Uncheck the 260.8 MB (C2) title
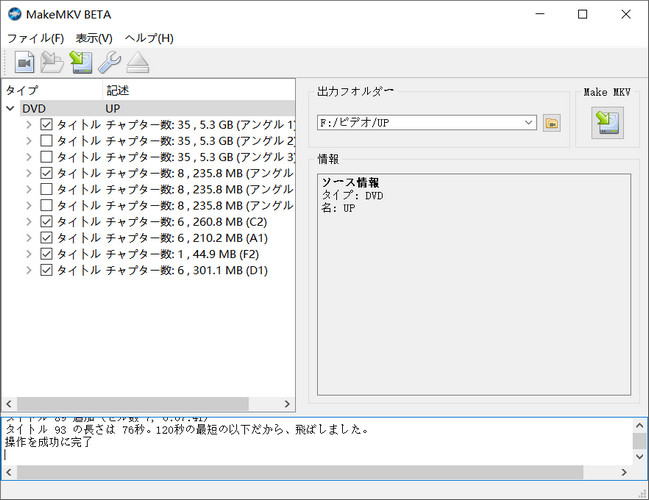Image resolution: width=649 pixels, height=500 pixels. click(x=46, y=222)
